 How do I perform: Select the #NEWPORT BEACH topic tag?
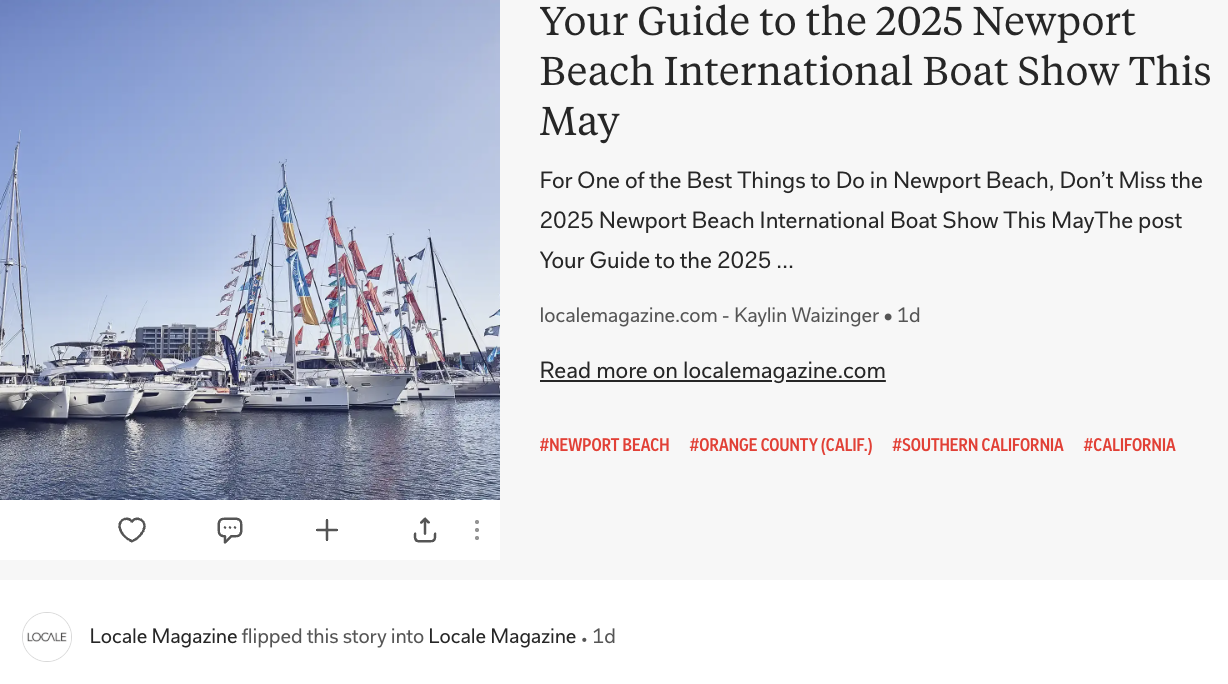pyautogui.click(x=604, y=445)
